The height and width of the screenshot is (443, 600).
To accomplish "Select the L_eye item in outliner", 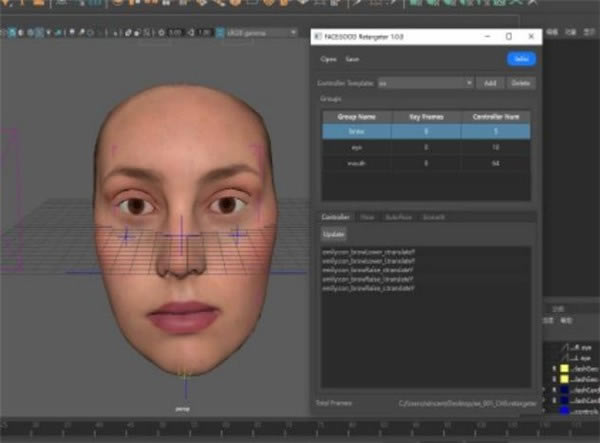I will 581,358.
